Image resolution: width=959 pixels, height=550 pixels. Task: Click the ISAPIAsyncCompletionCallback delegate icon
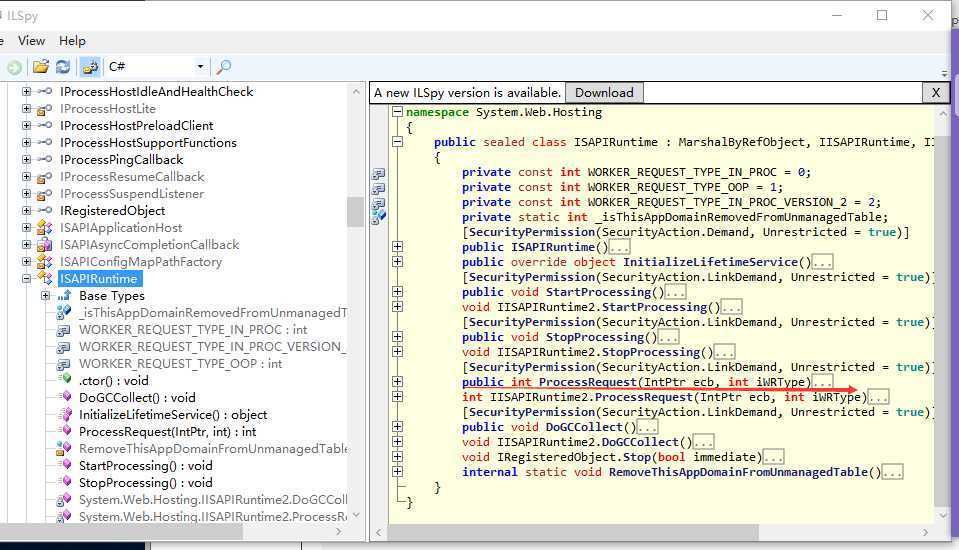[x=44, y=245]
